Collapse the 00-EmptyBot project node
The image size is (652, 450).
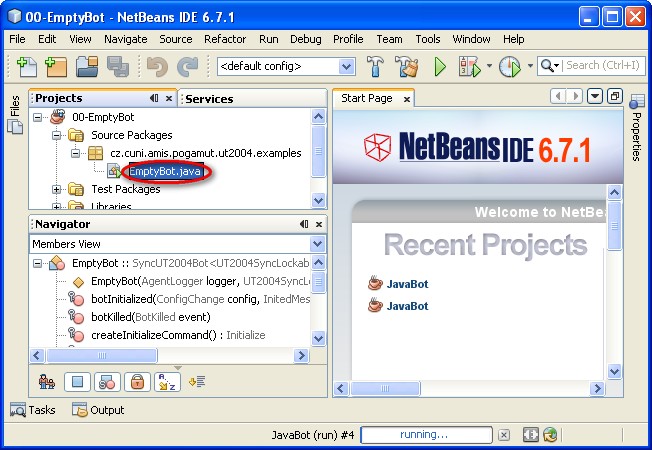coord(38,117)
